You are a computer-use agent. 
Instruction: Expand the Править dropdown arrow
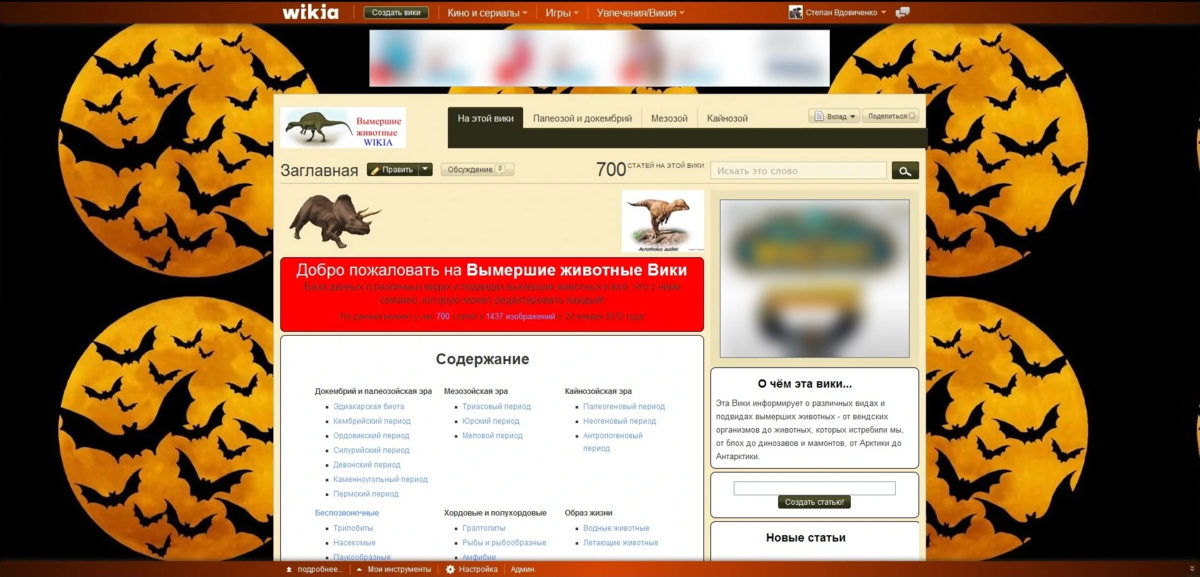(425, 170)
